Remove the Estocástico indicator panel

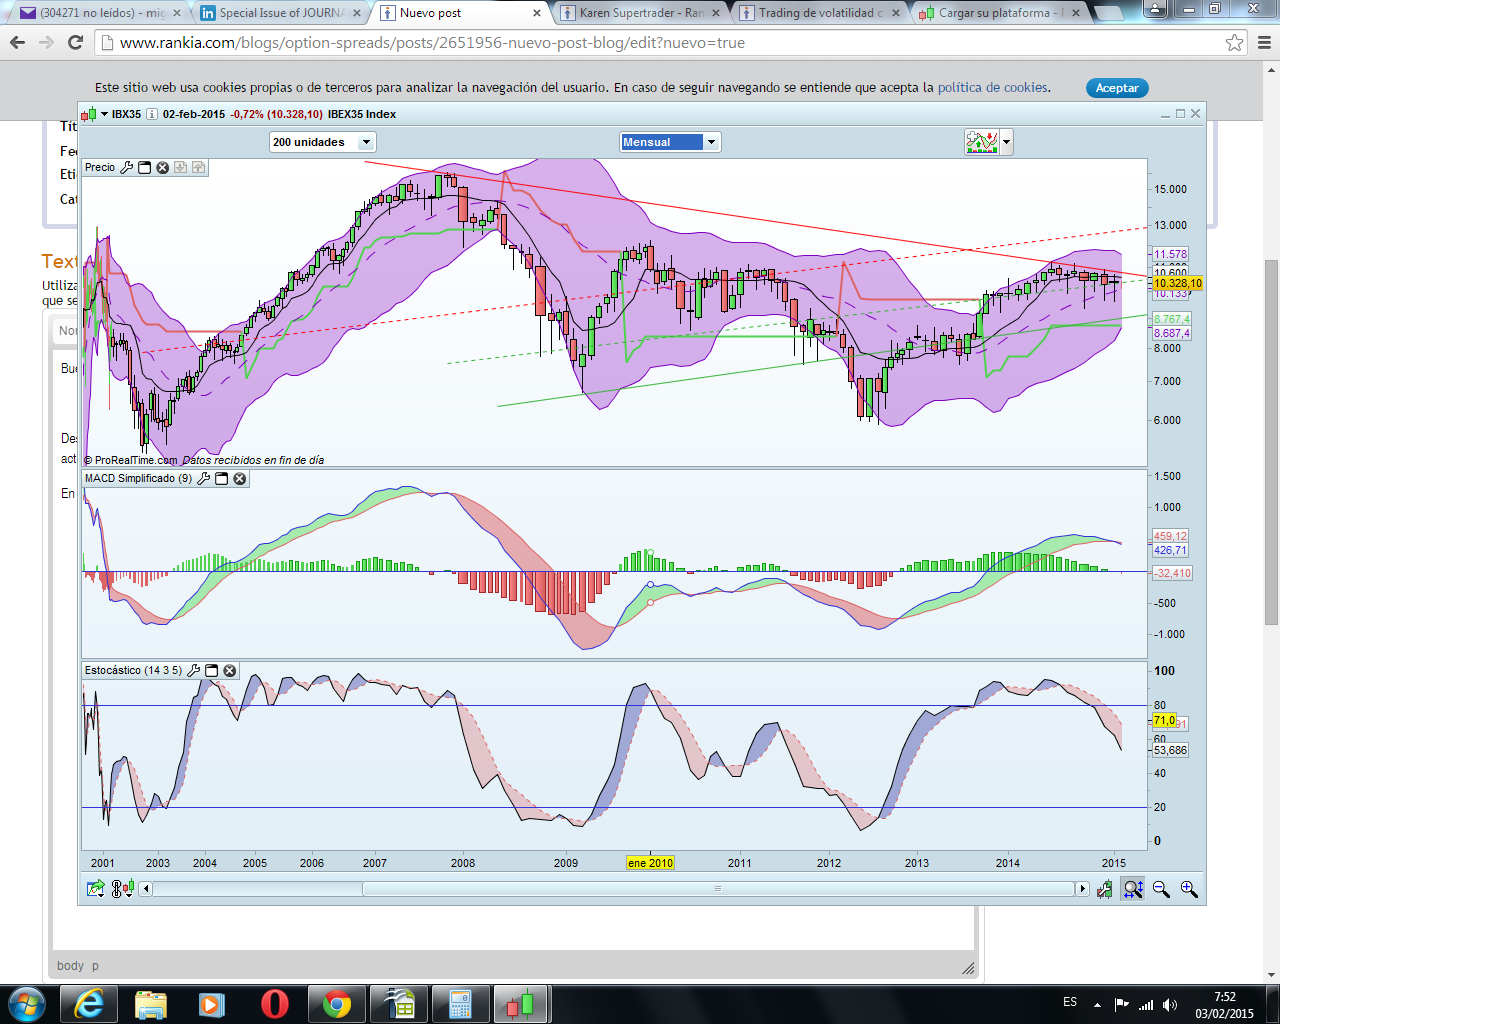click(x=230, y=671)
